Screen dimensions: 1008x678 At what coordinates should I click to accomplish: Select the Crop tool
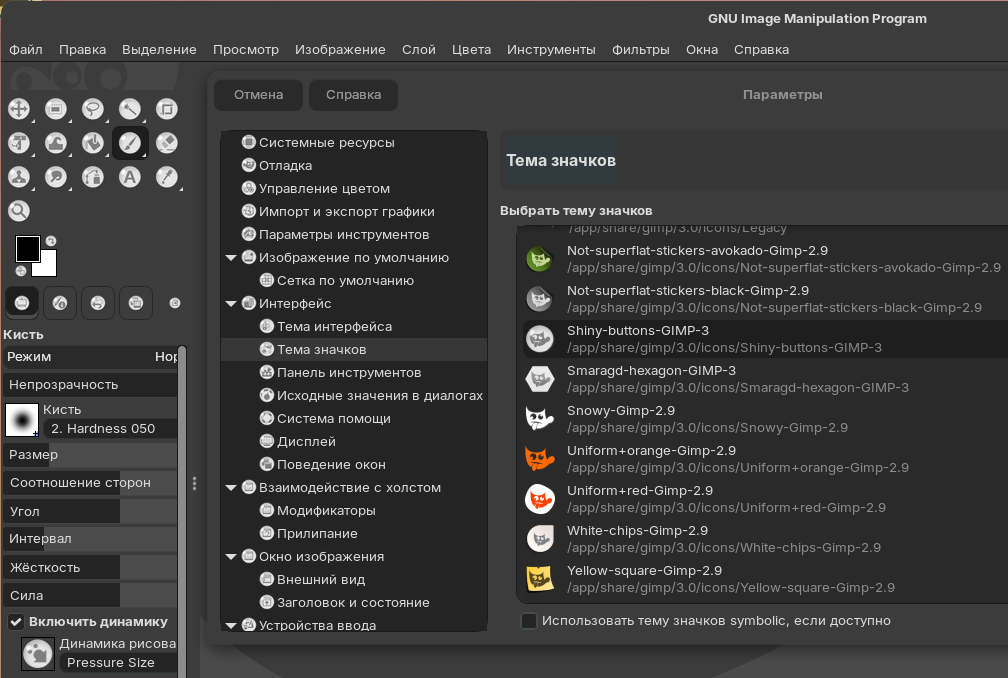click(x=166, y=109)
